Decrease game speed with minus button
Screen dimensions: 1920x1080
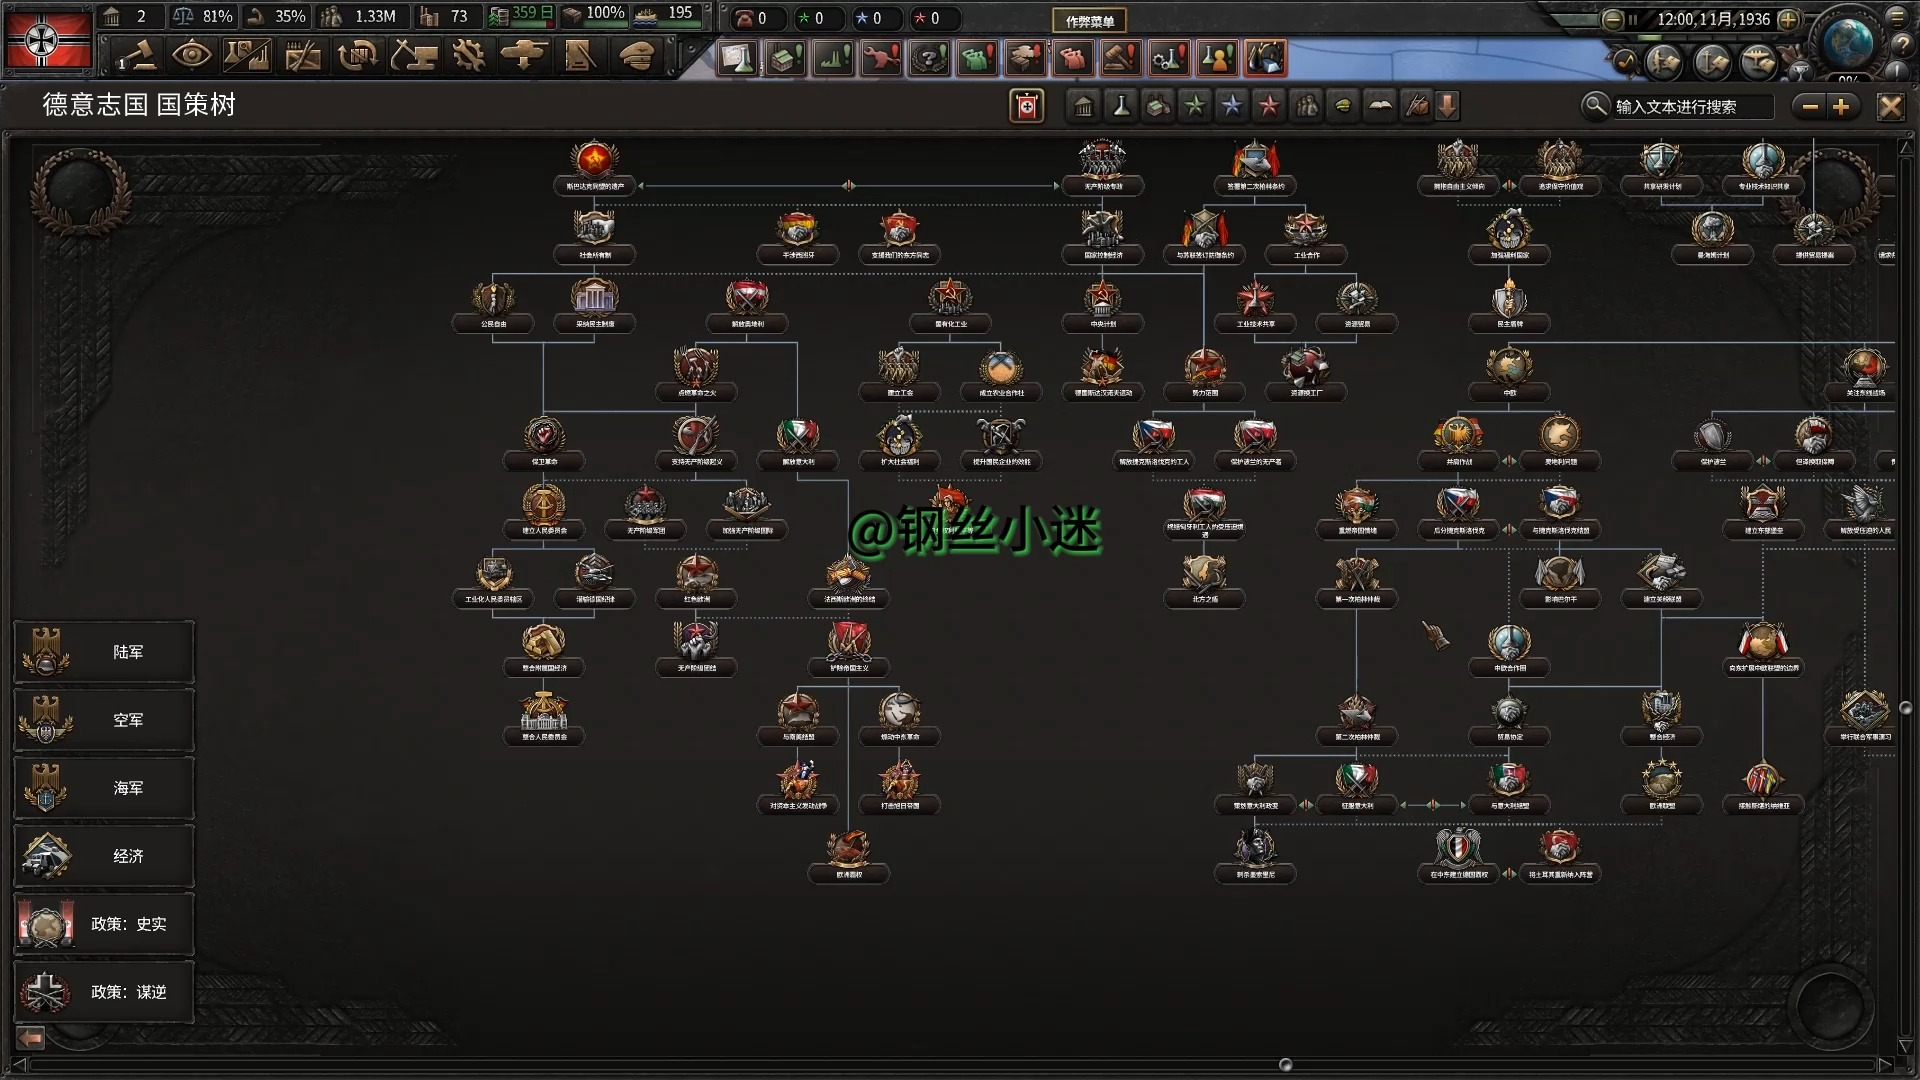(1612, 19)
